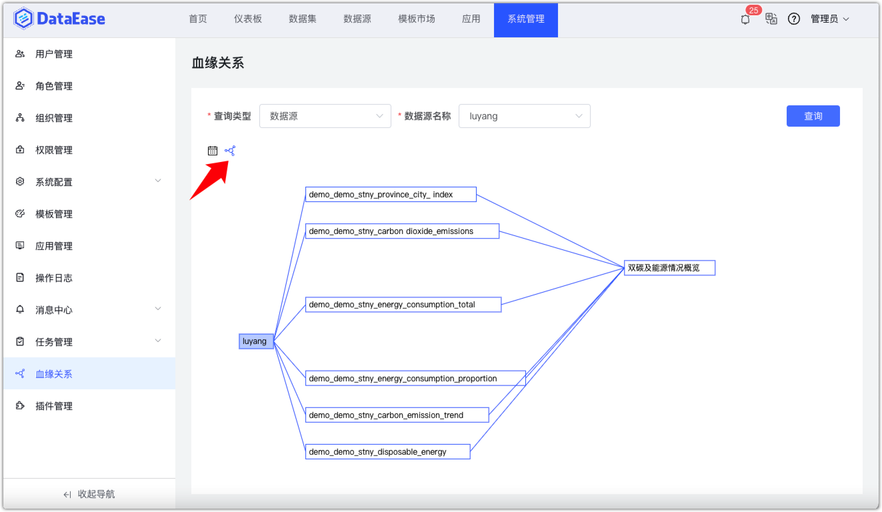Expand the 系统配置 submenu chevron
Screen dimensions: 882x512
158,181
